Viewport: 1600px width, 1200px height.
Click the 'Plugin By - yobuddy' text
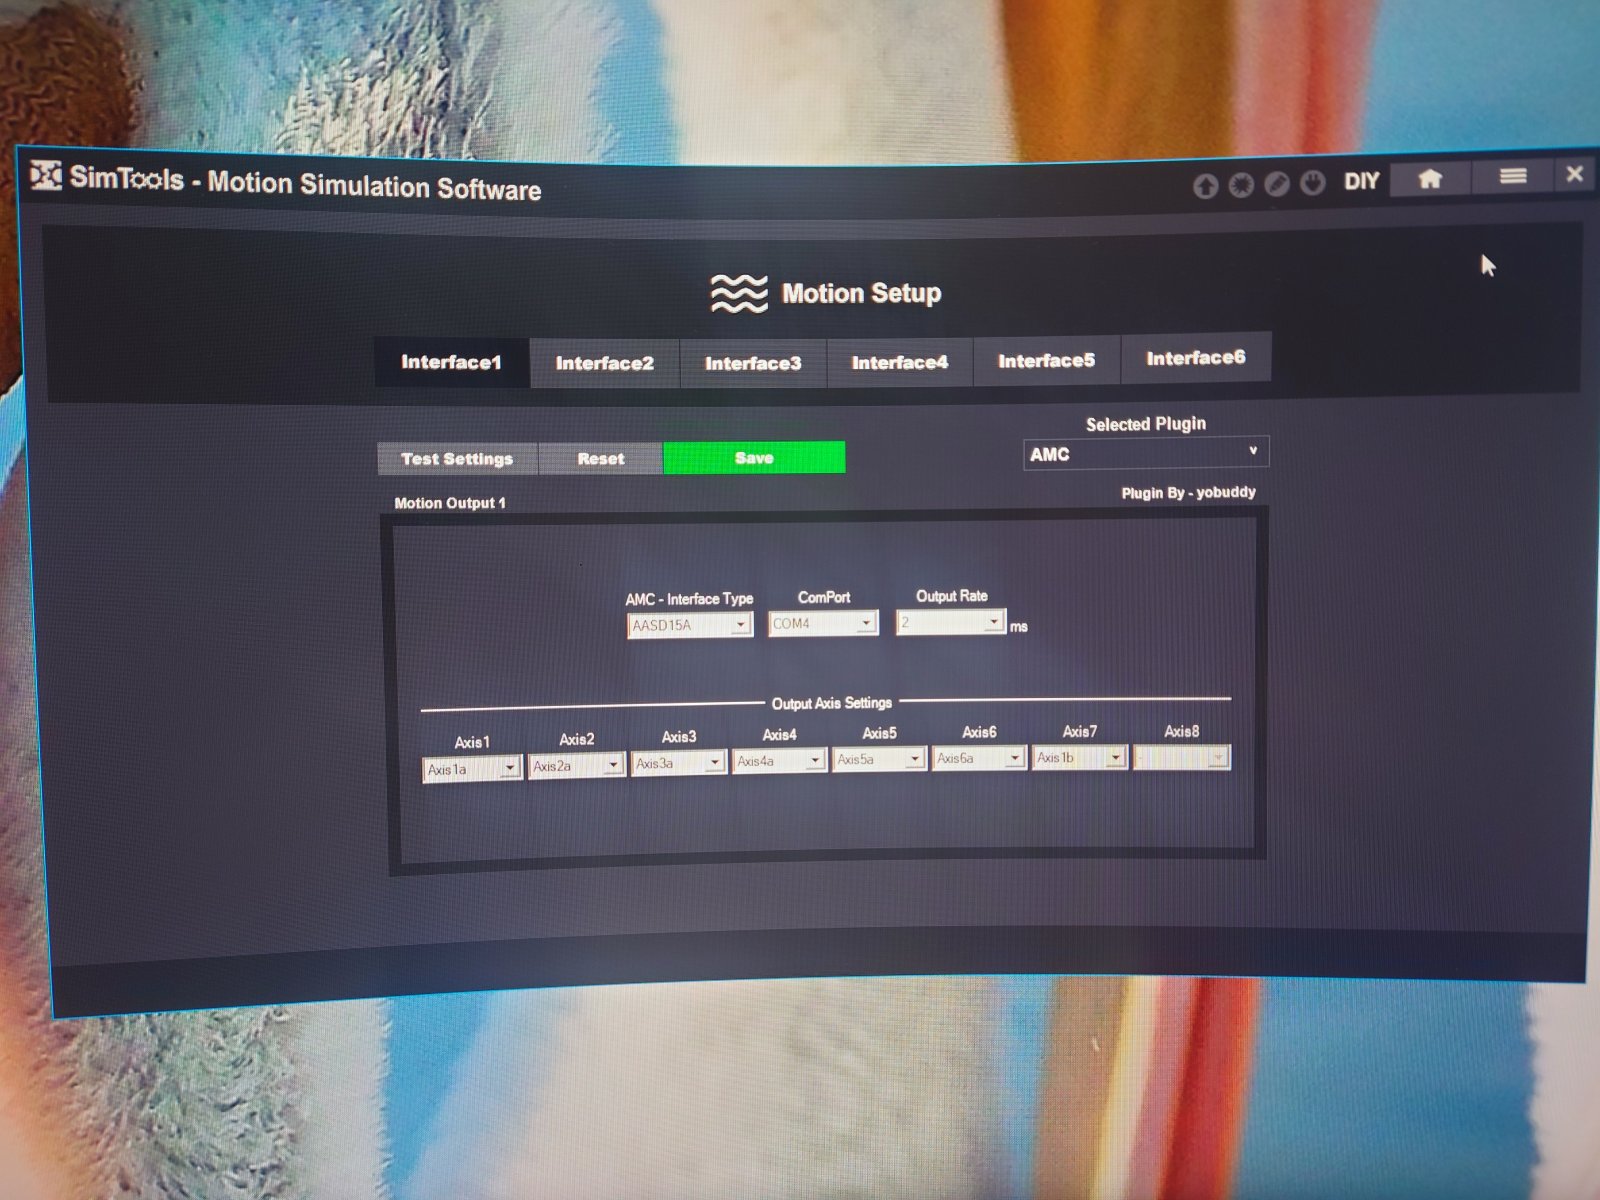1188,492
